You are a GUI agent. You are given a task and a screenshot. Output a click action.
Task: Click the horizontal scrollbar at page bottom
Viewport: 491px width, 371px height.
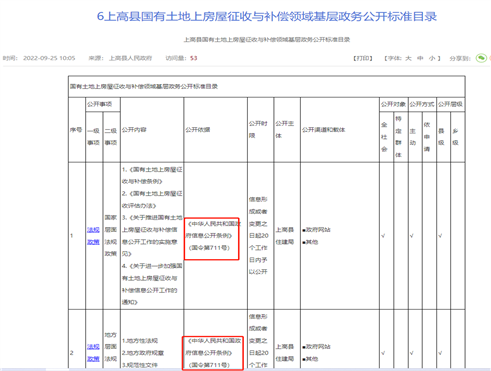[245, 369]
